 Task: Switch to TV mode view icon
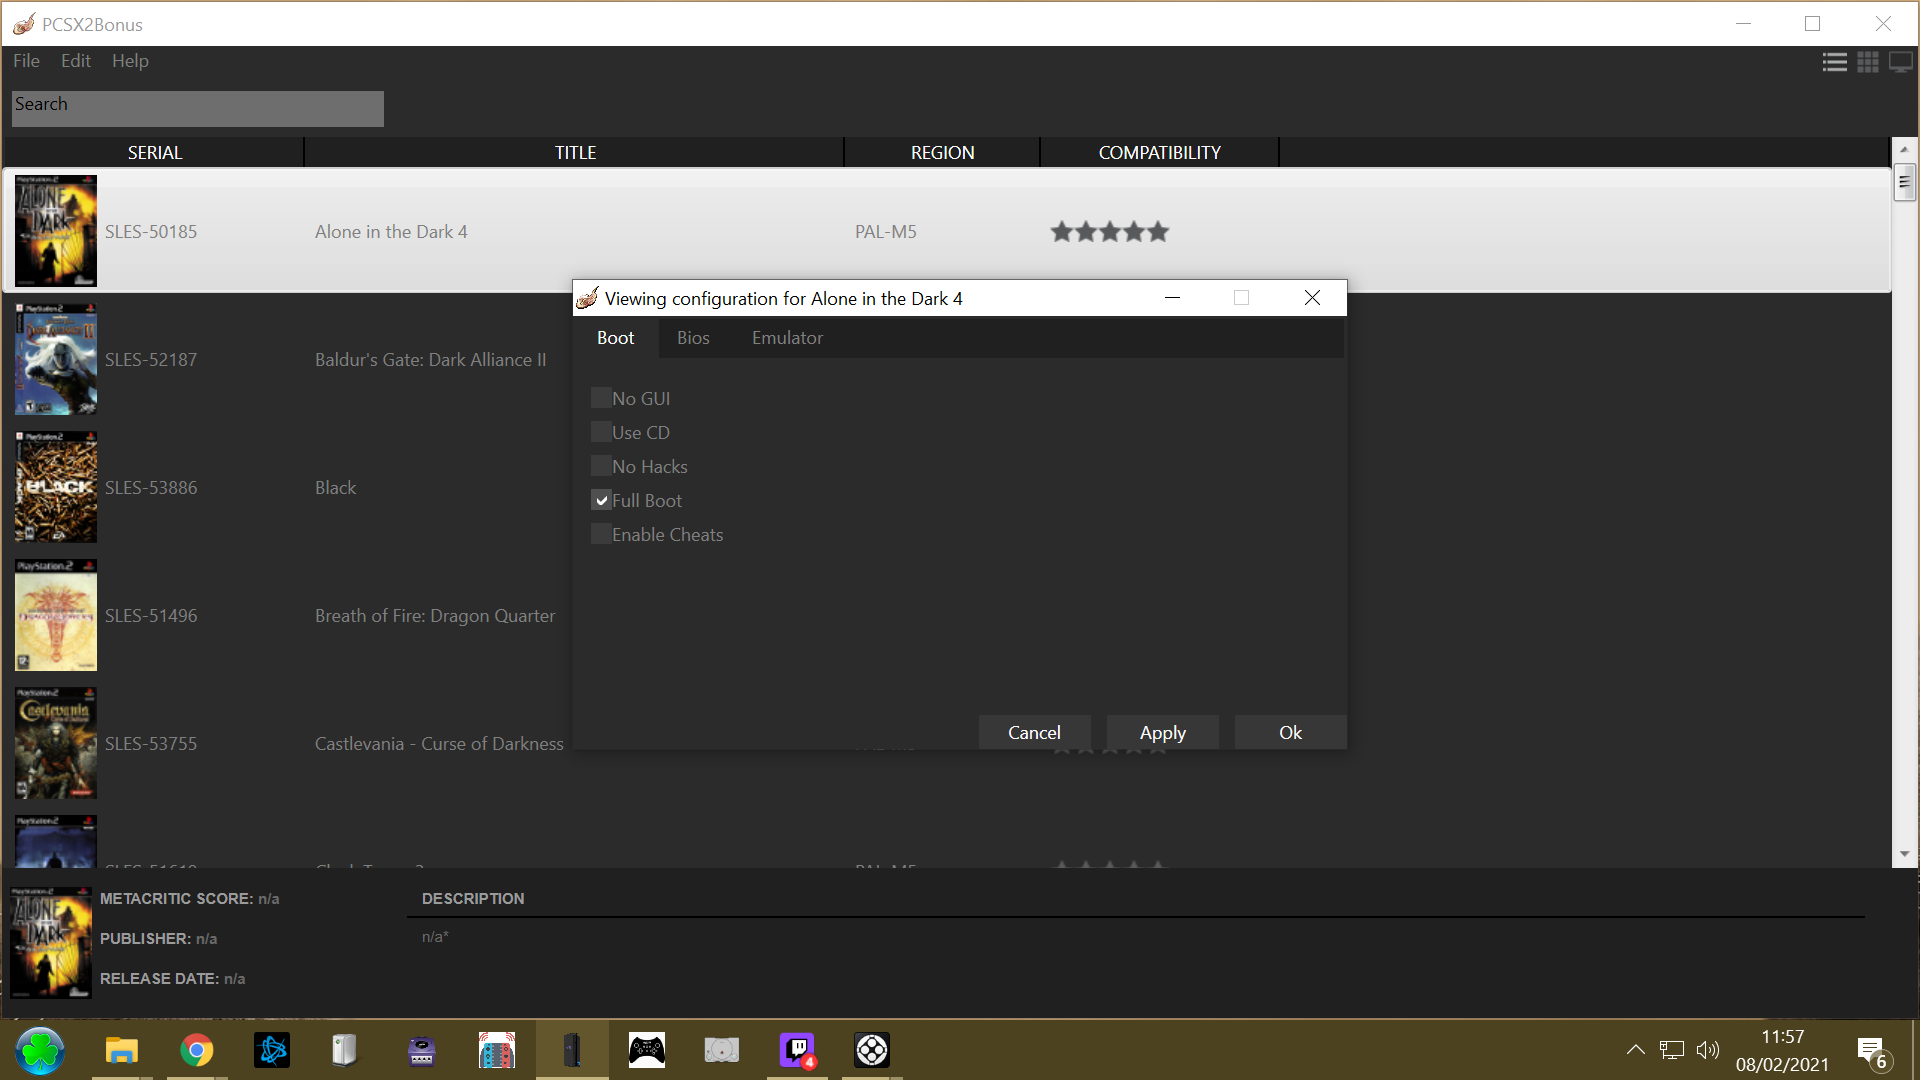click(x=1901, y=62)
